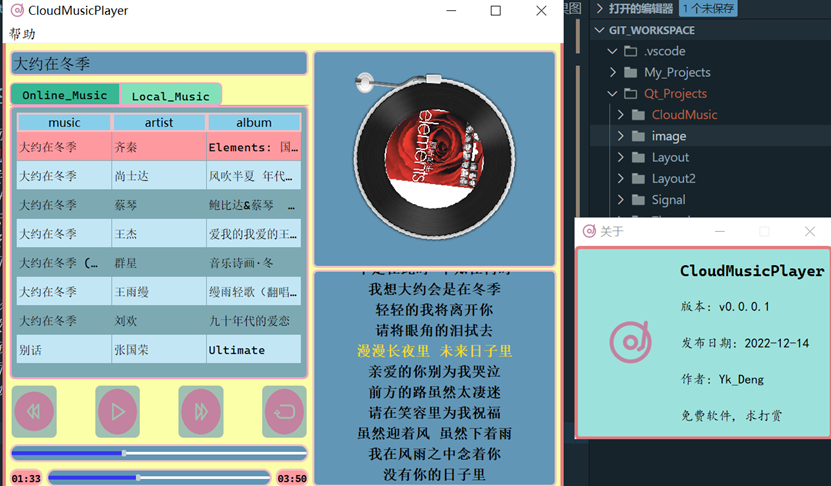
Task: Select the song row by 齐秦
Action: tap(159, 147)
